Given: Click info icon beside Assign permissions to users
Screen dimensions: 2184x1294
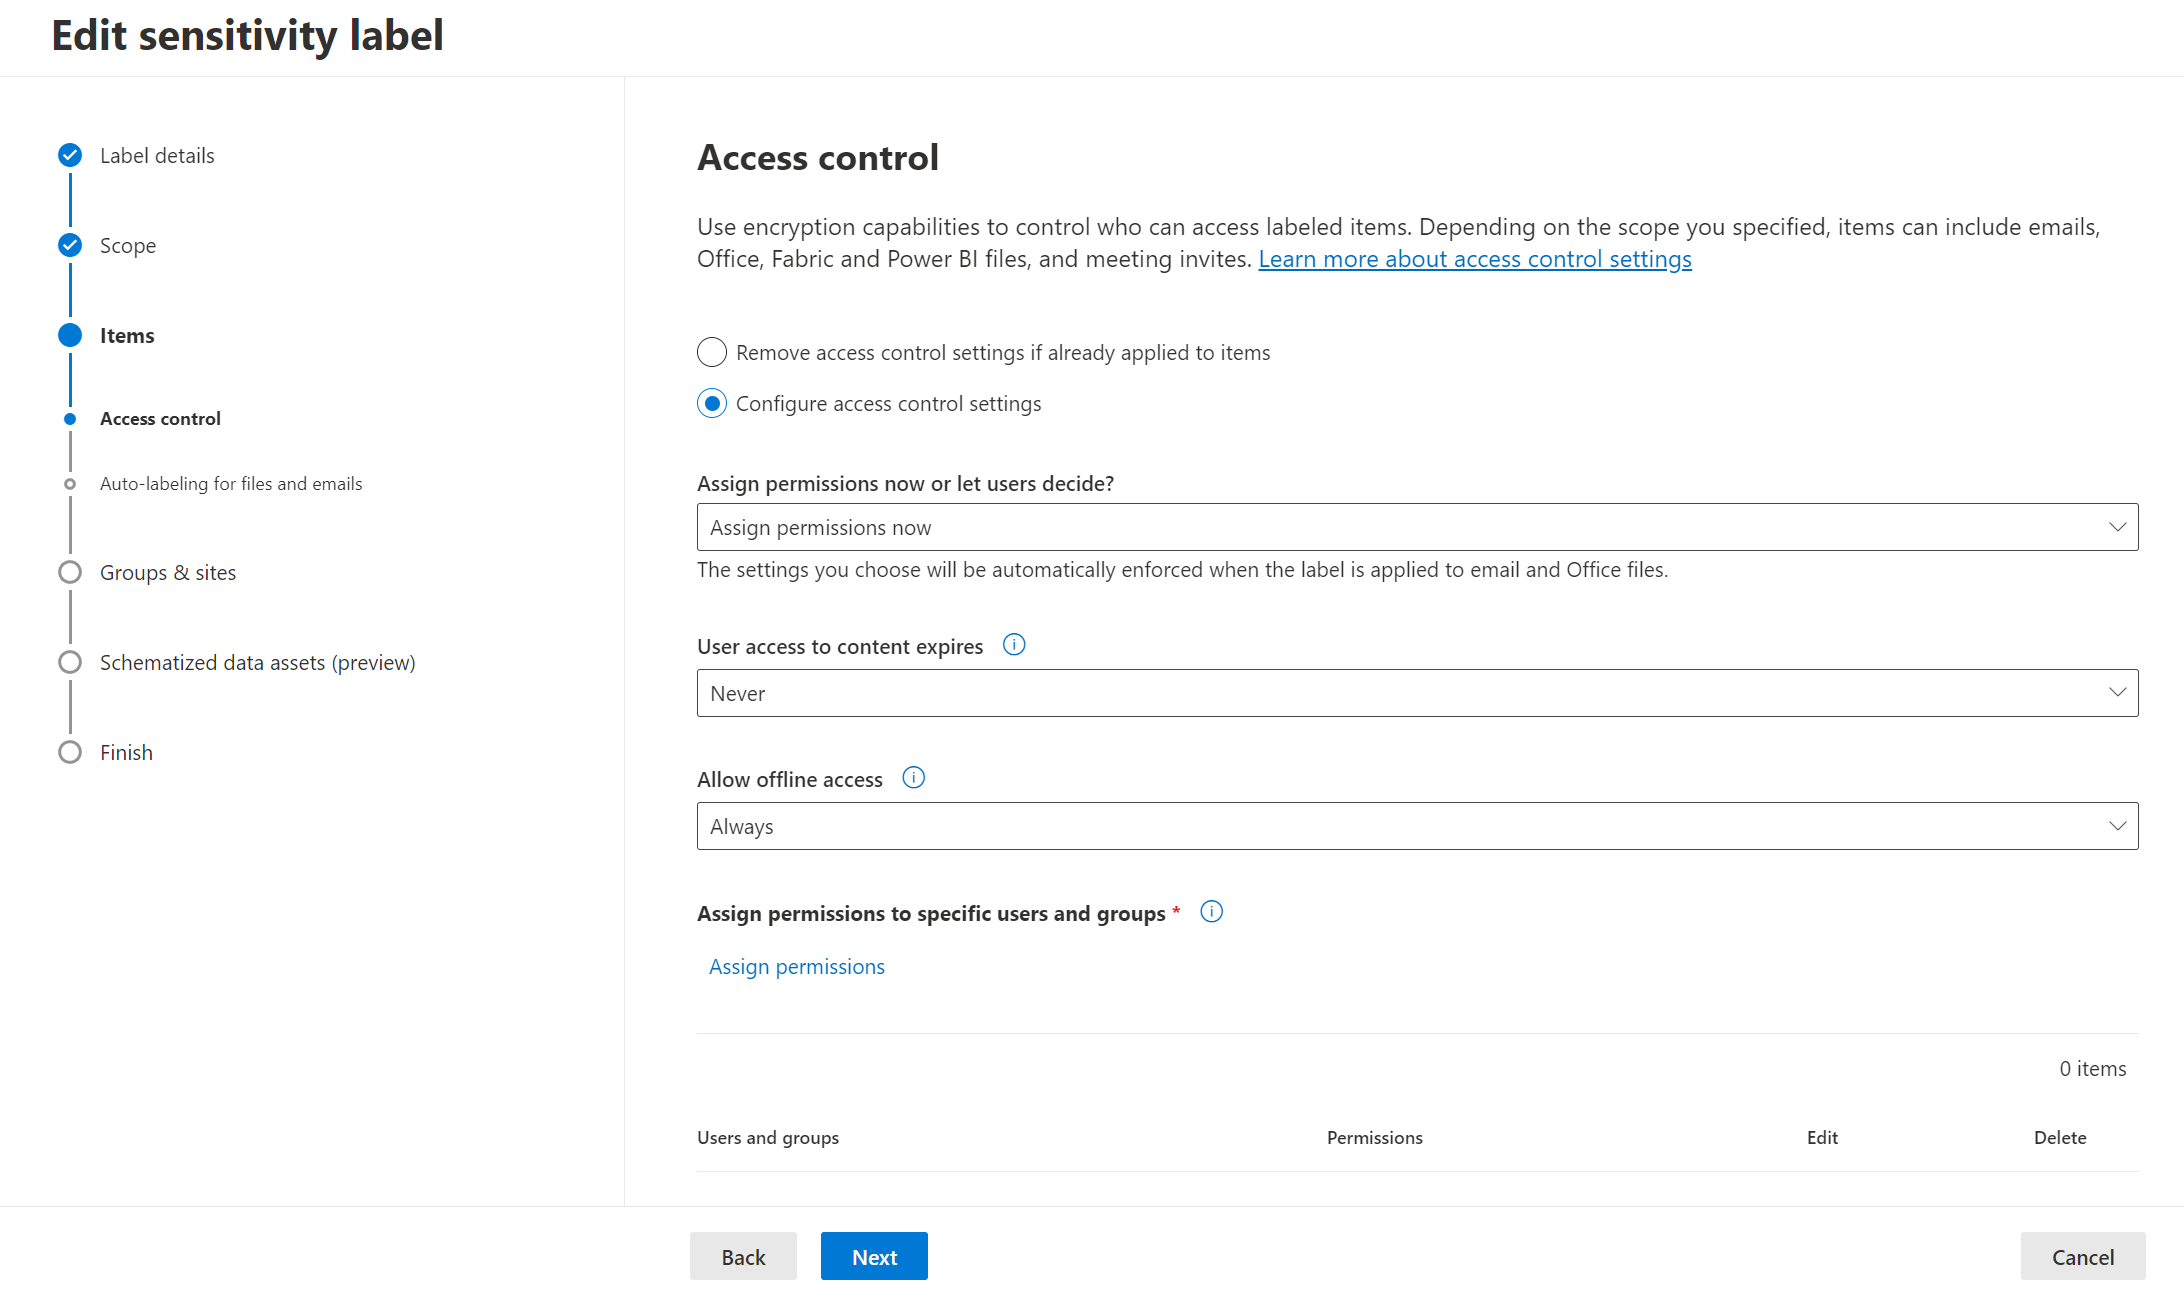Looking at the screenshot, I should point(1211,912).
